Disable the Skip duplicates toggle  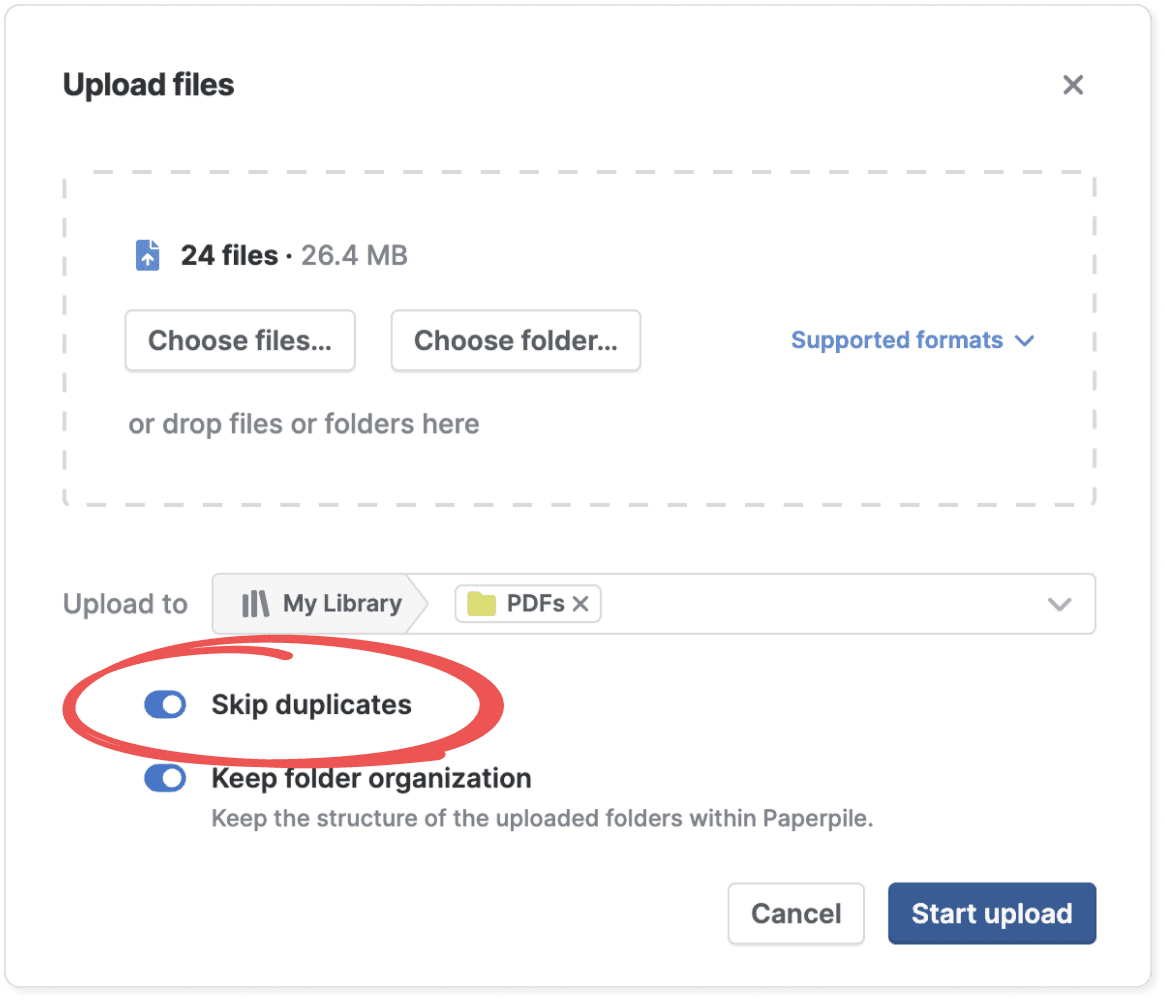(165, 705)
